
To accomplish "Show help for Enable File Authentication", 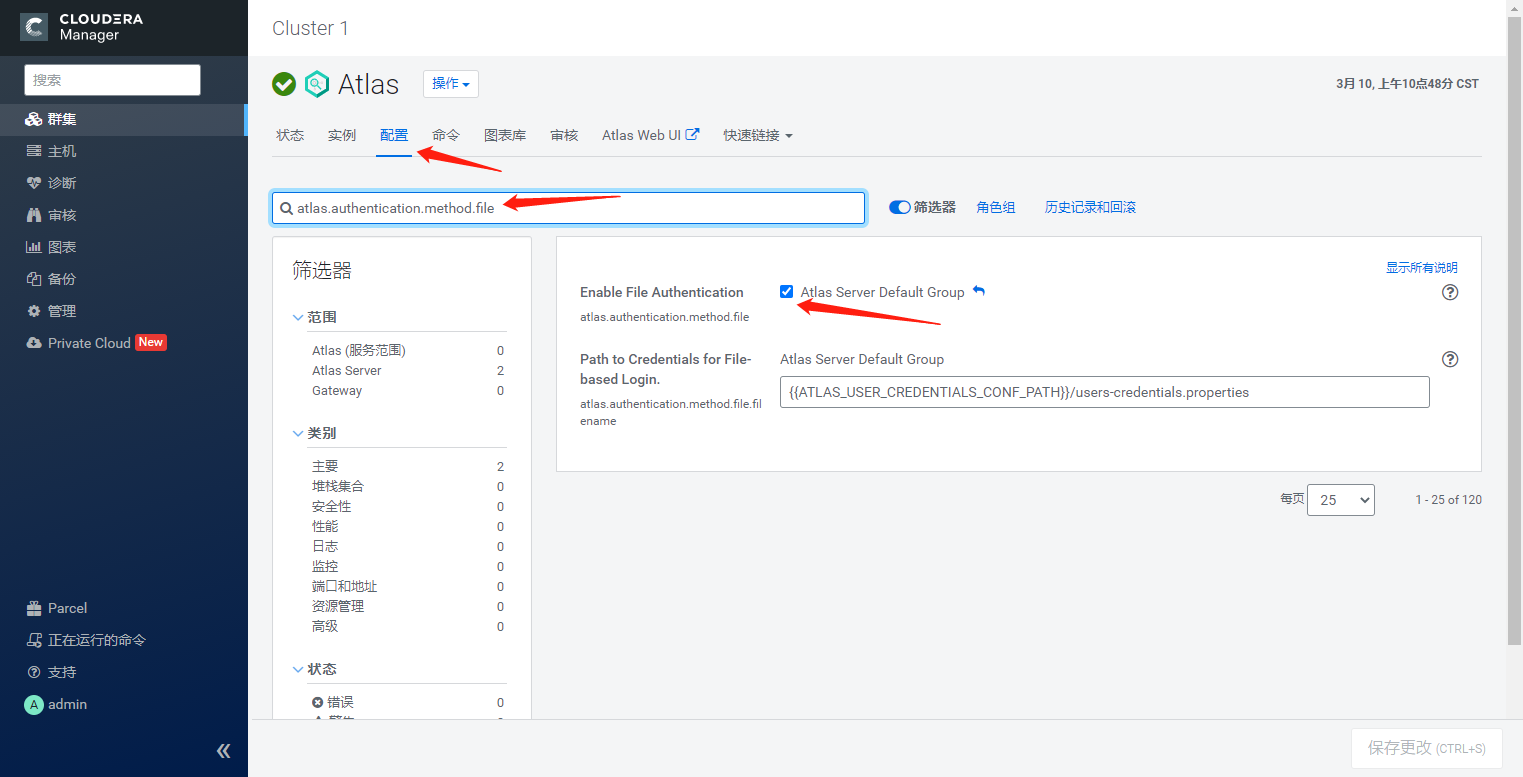I will point(1450,292).
